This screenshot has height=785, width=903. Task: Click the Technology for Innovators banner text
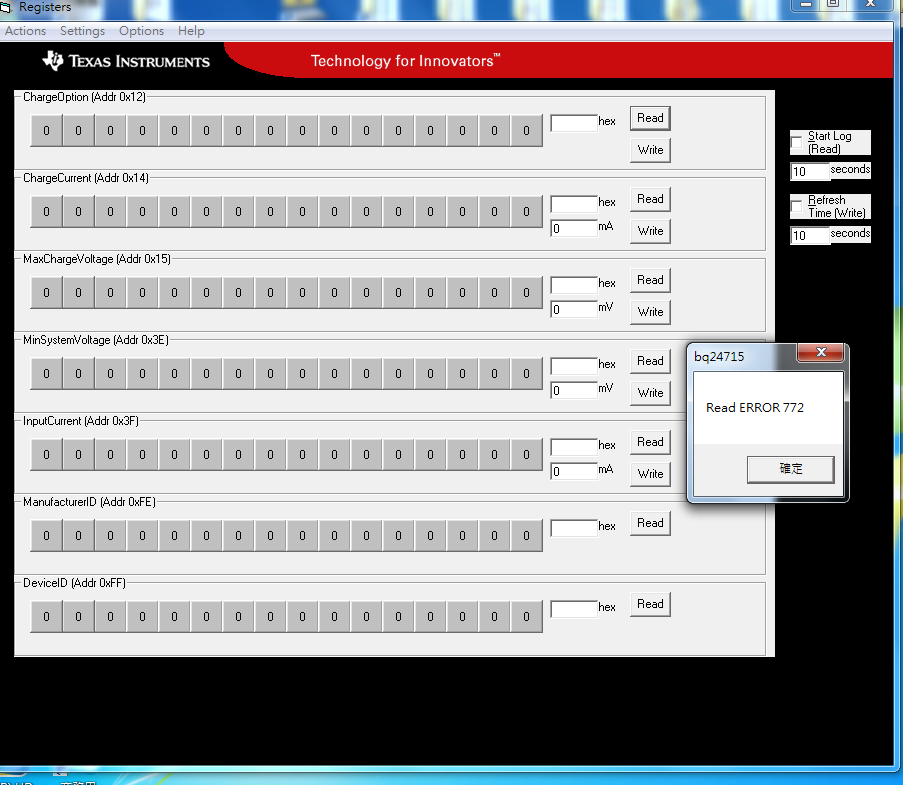click(405, 61)
